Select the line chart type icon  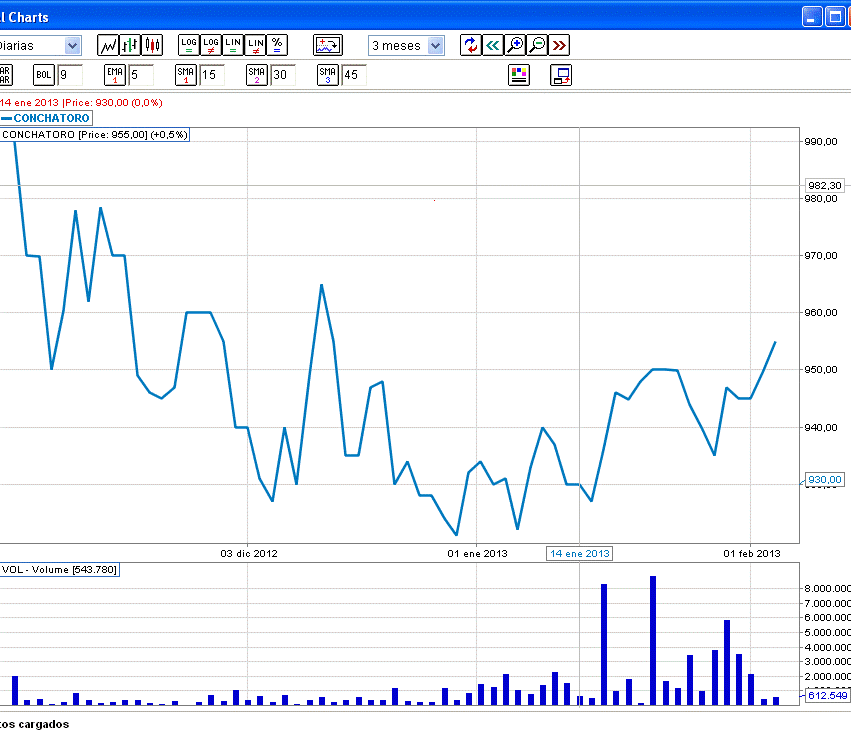(108, 45)
